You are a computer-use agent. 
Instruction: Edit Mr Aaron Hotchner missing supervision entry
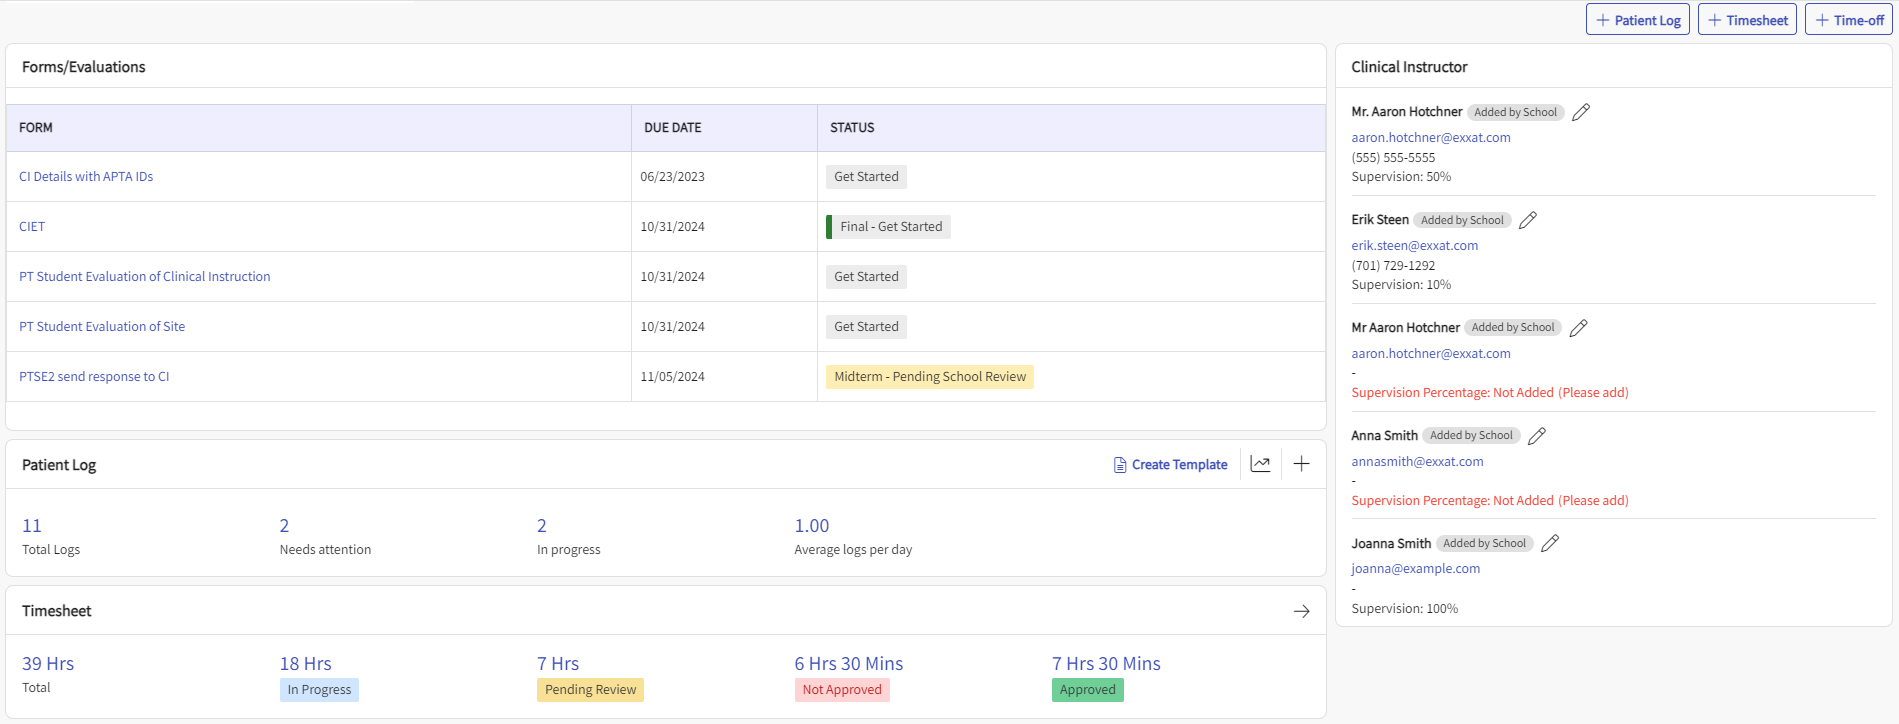(1578, 328)
